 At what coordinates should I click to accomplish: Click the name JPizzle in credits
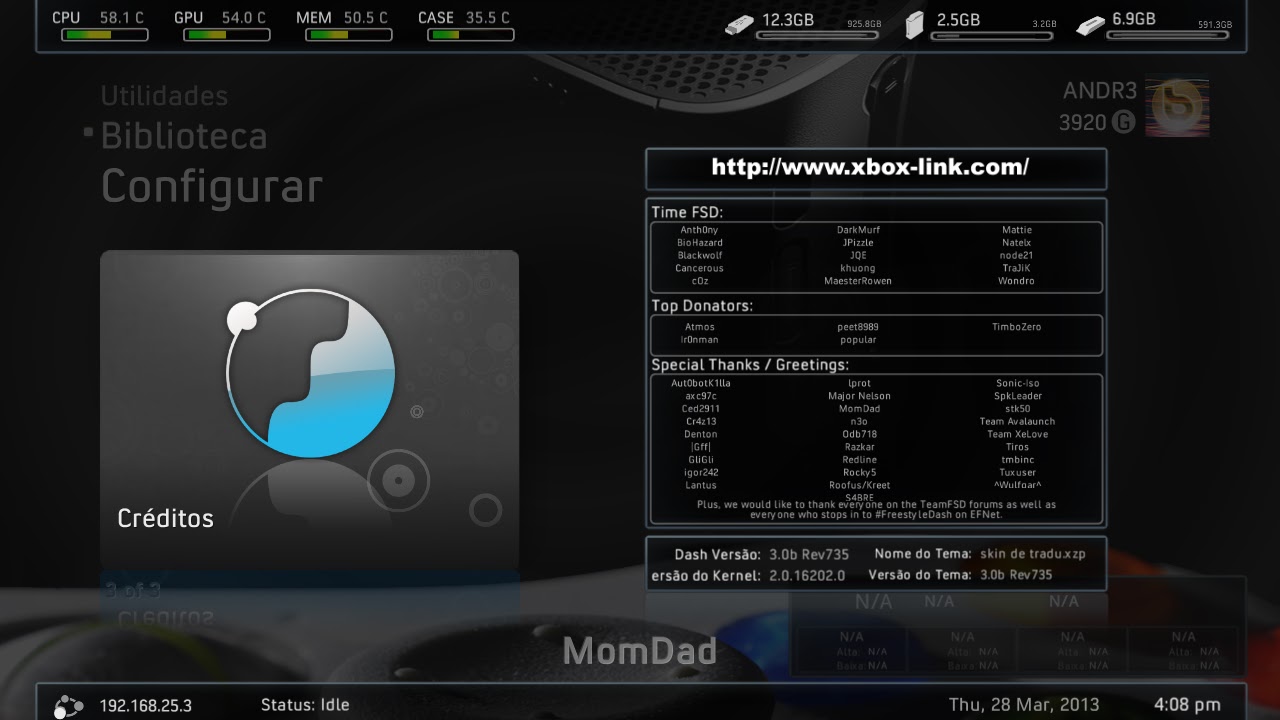858,243
